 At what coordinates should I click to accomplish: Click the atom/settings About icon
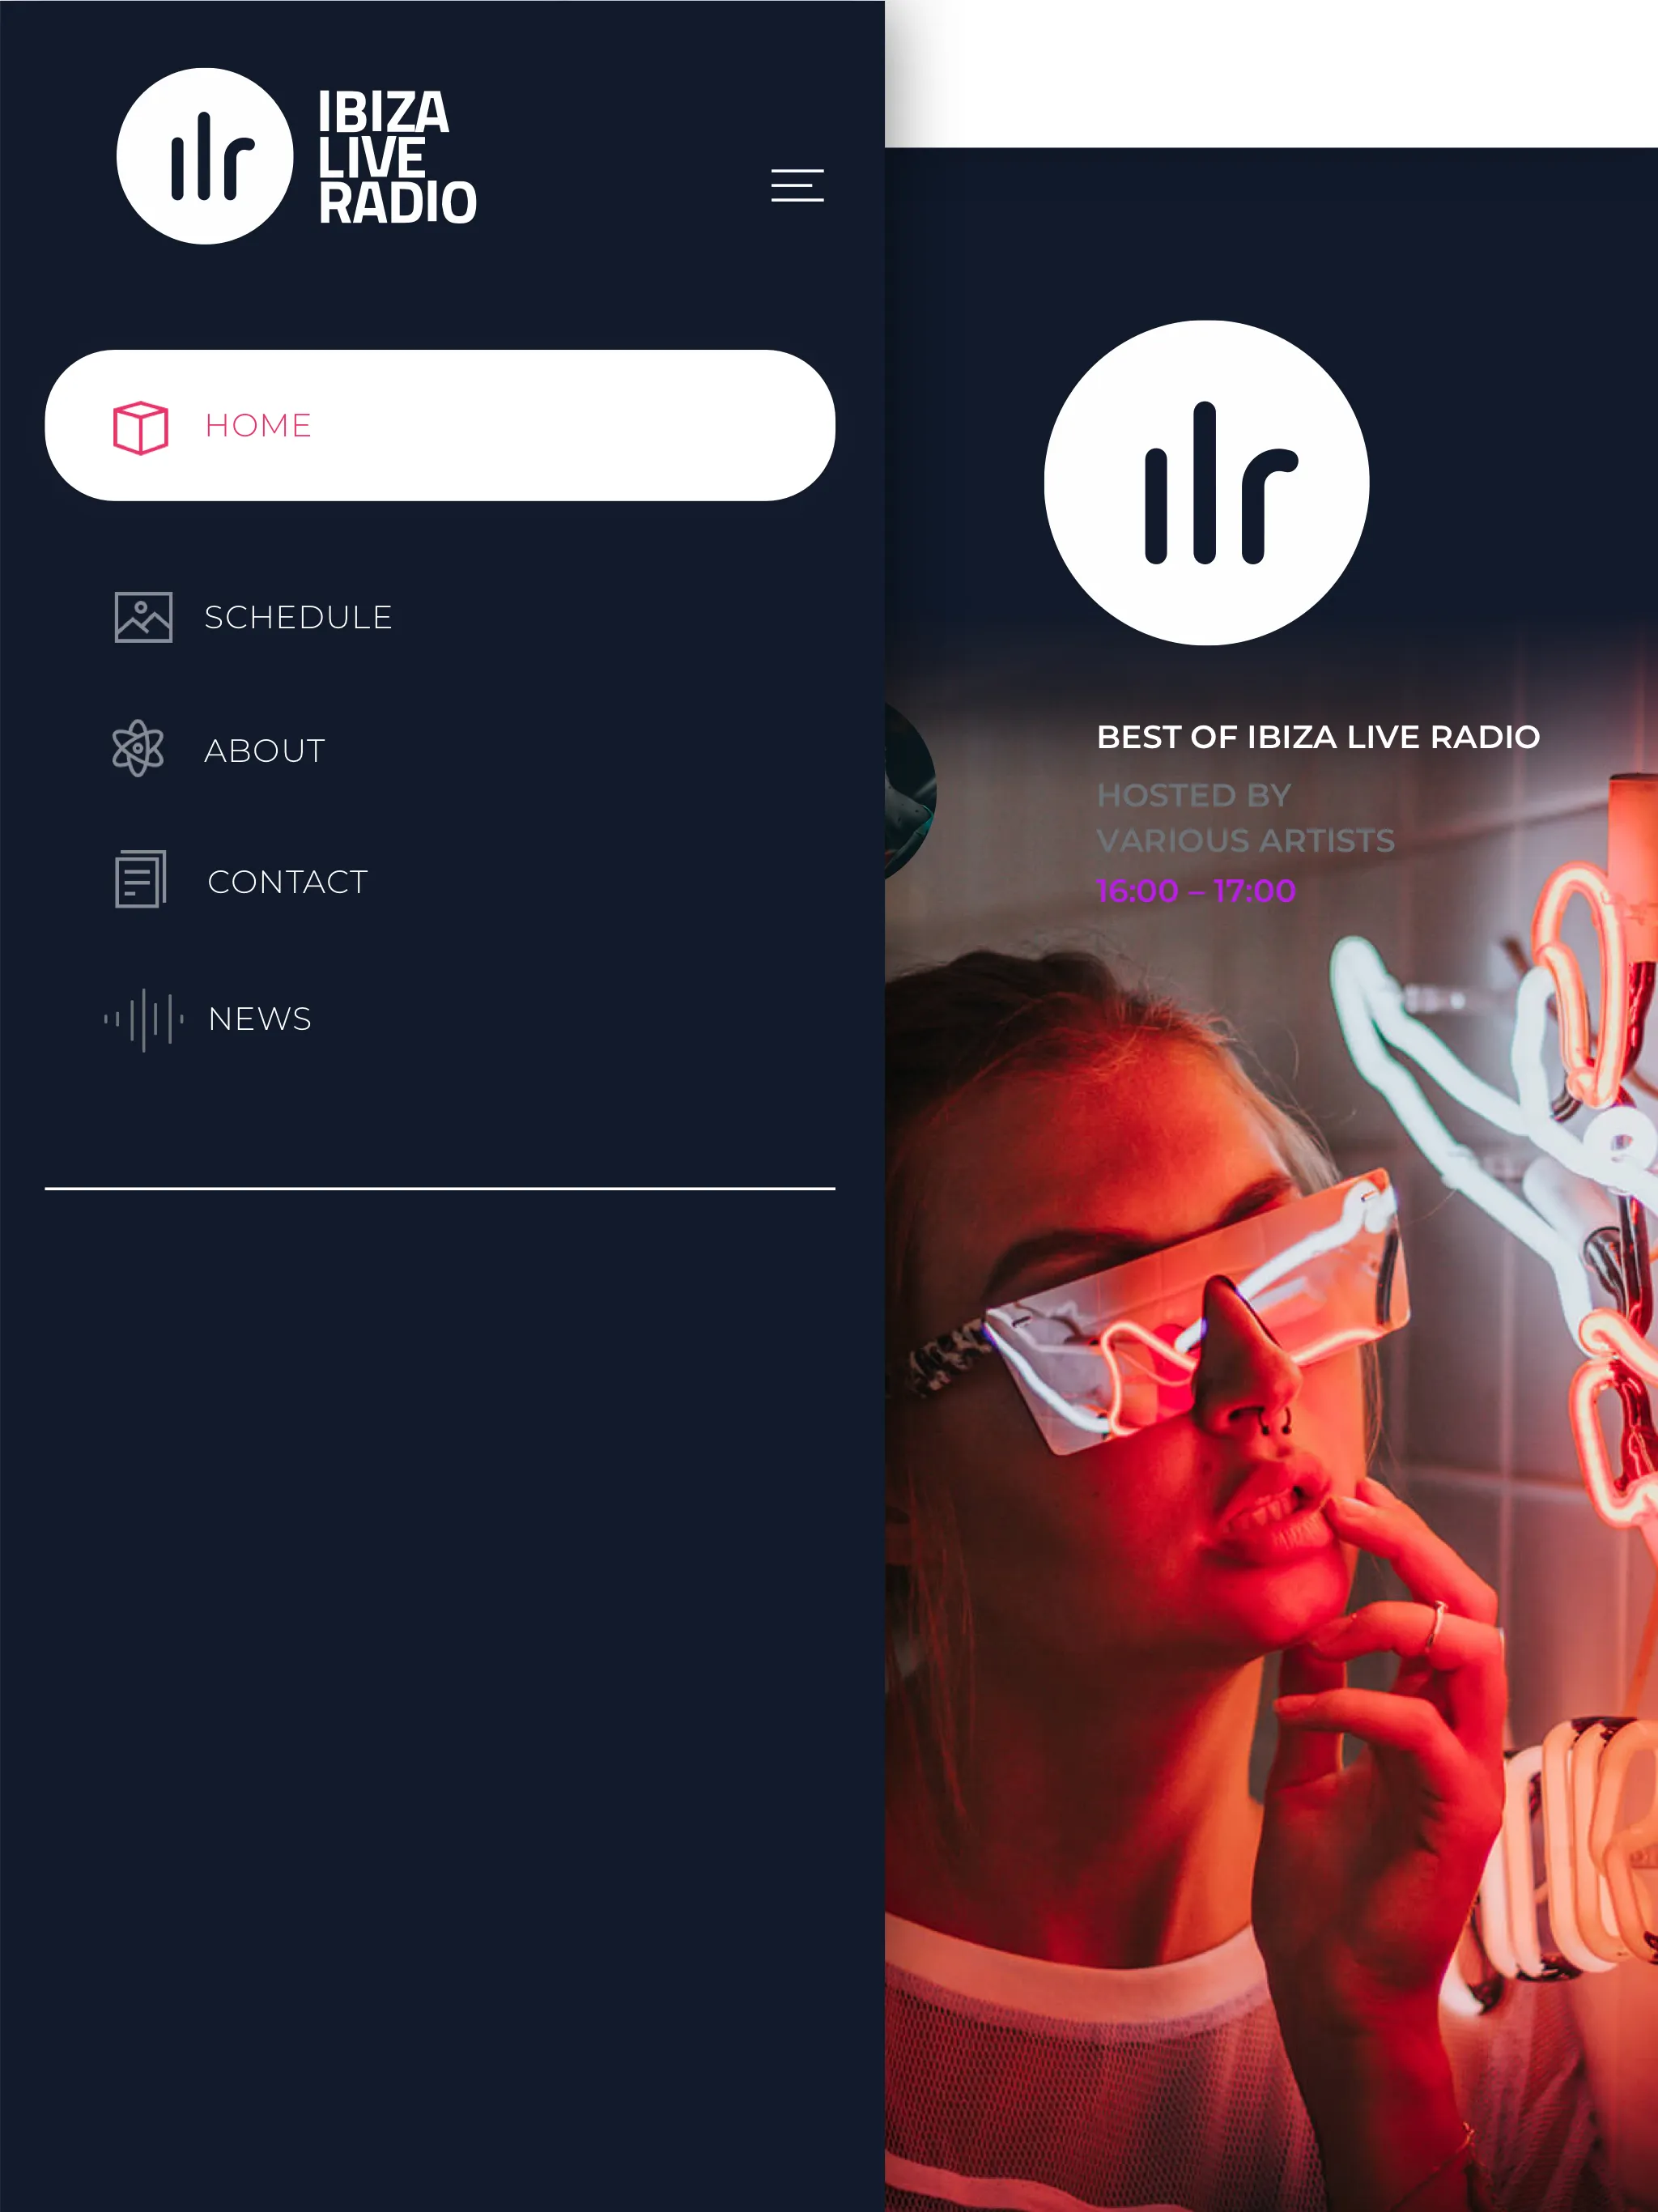click(136, 751)
